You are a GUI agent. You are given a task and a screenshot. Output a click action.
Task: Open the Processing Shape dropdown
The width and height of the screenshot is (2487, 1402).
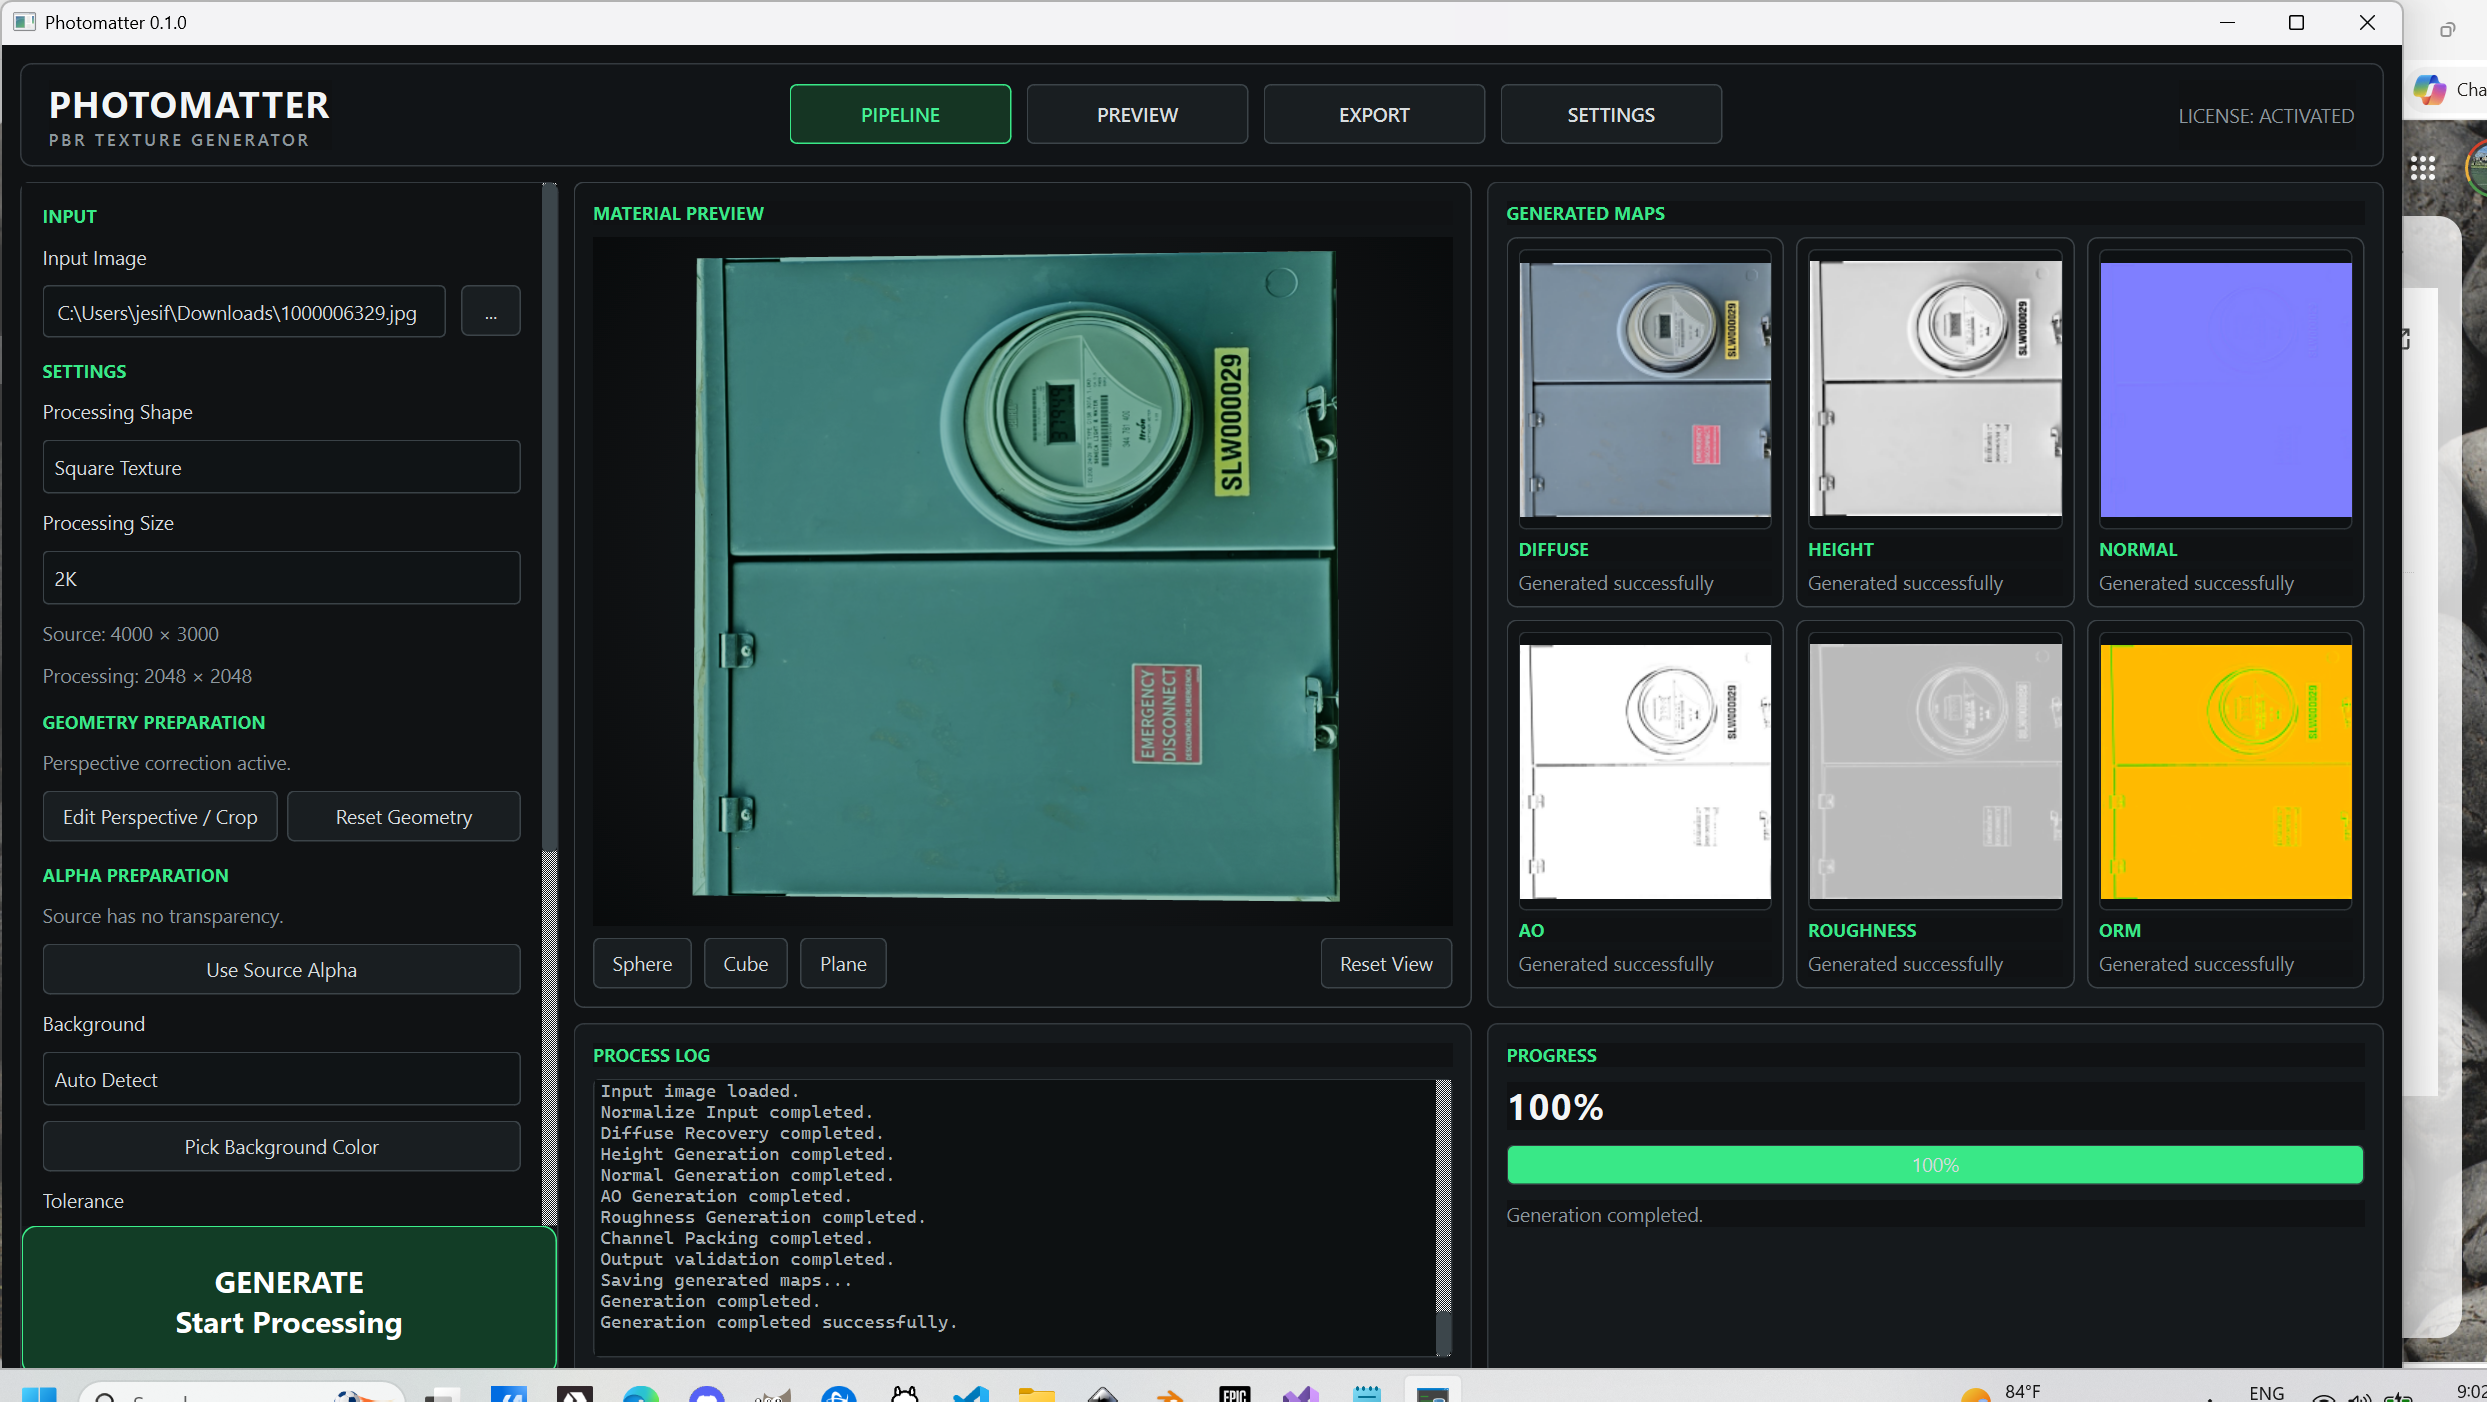pos(281,467)
